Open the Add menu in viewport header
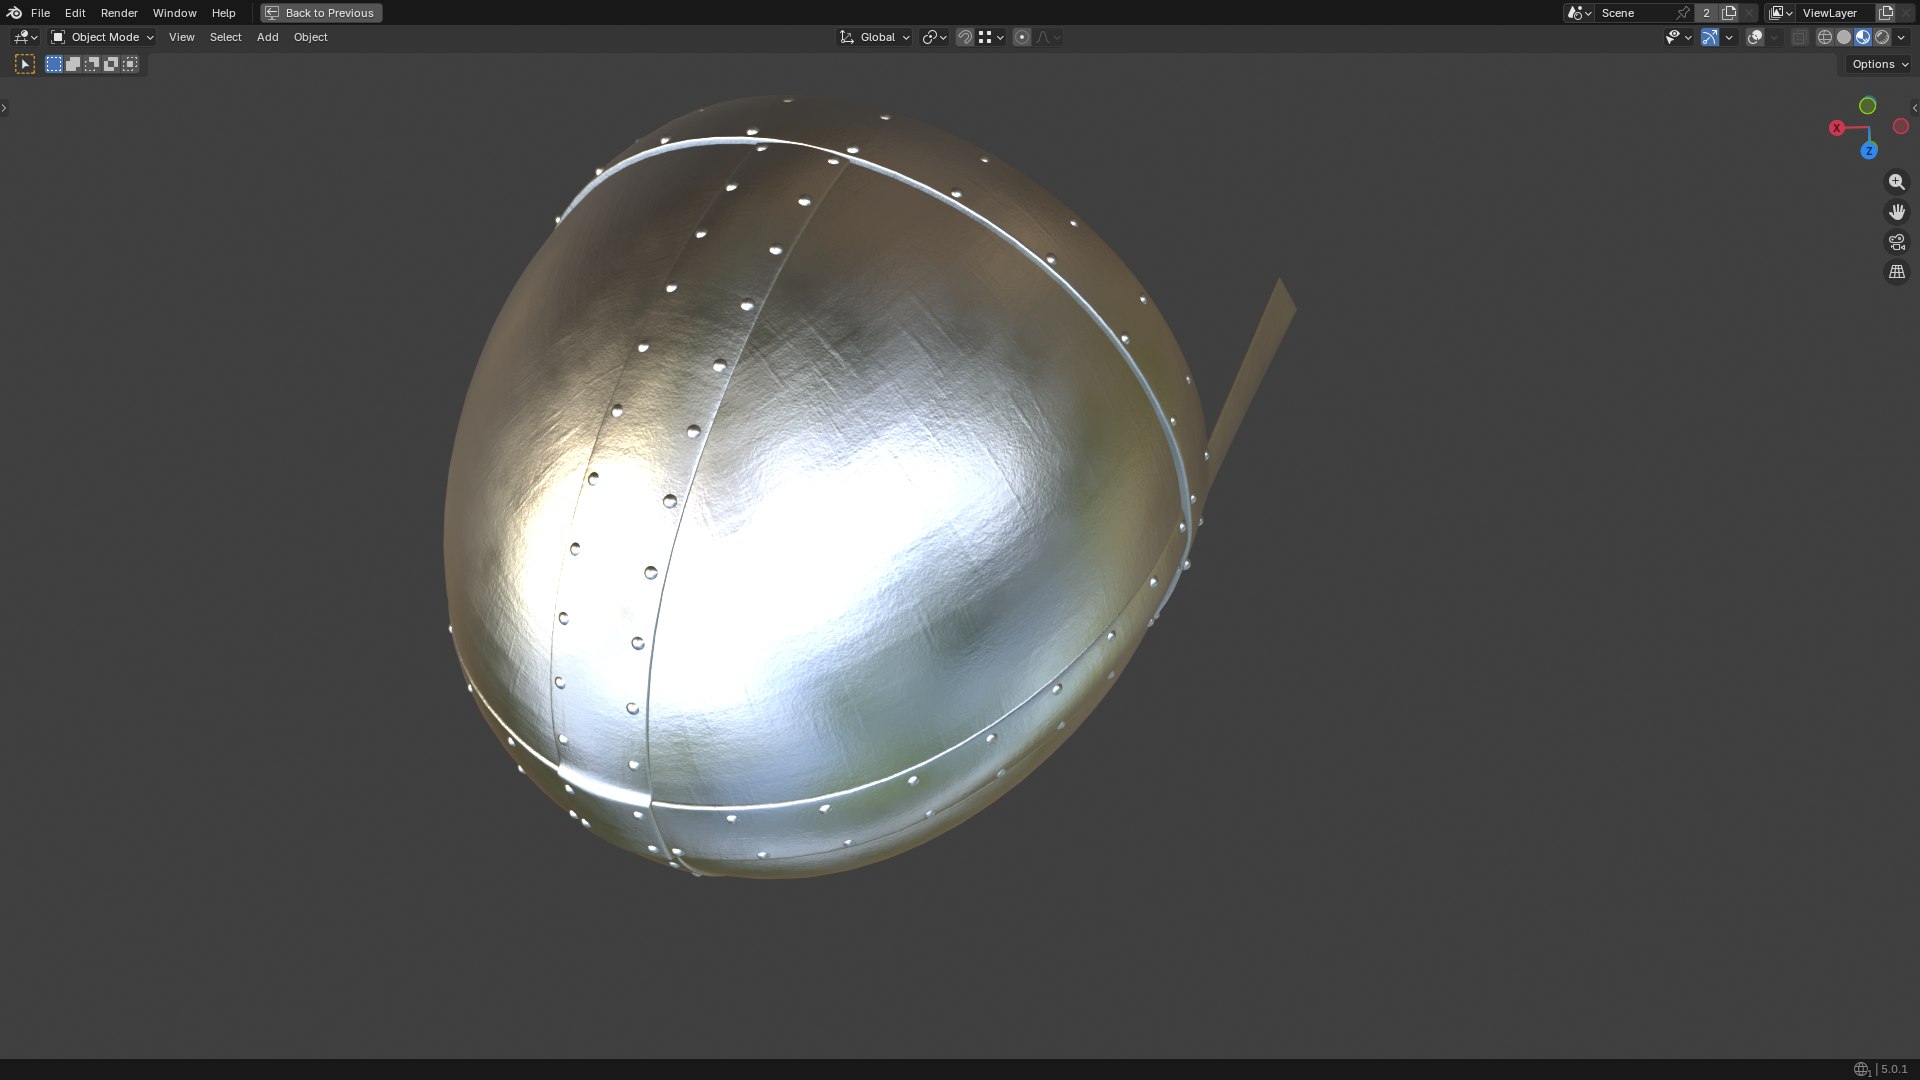 pos(267,37)
